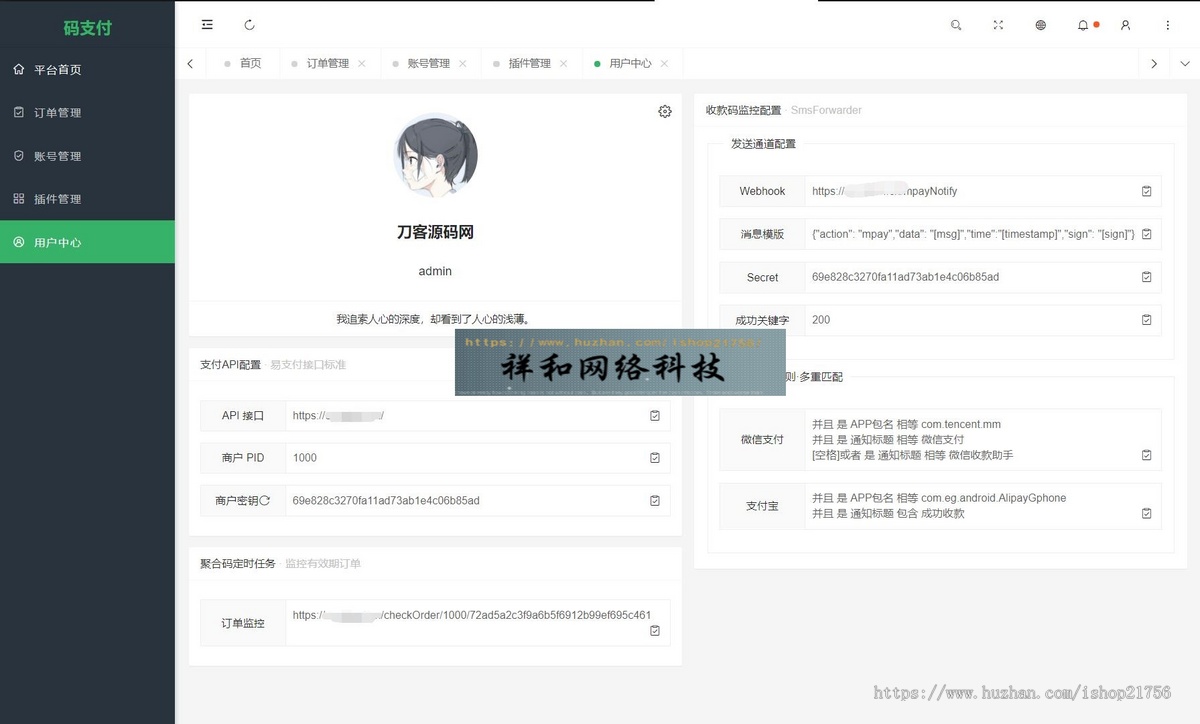Open 插件管理 in sidebar

tap(87, 199)
